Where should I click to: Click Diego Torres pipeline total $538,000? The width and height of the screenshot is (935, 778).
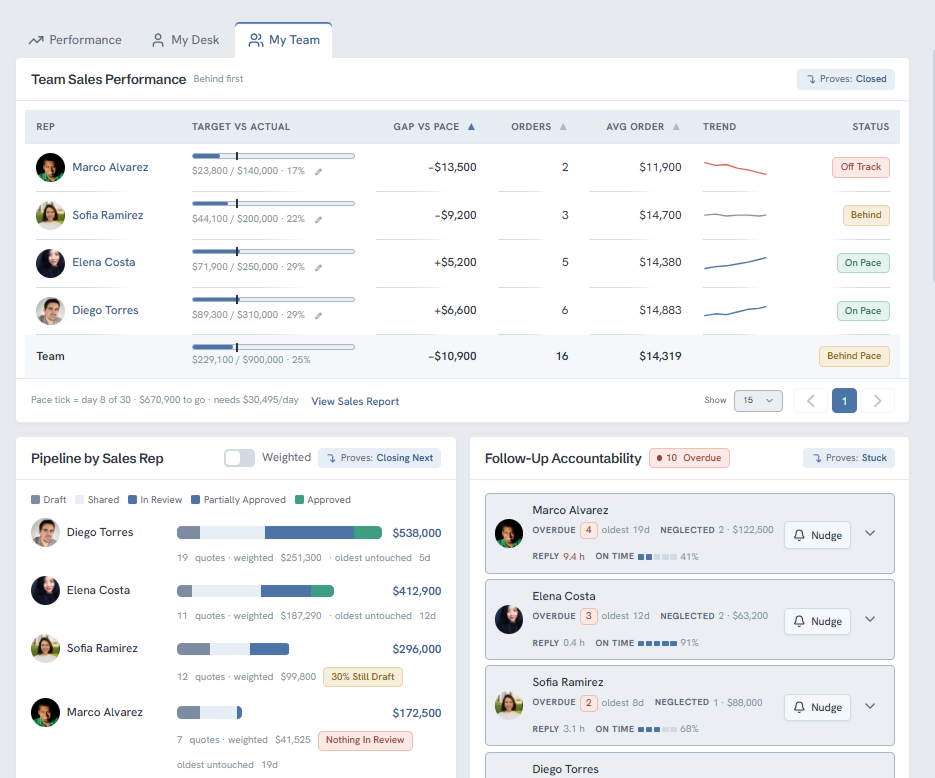(417, 533)
